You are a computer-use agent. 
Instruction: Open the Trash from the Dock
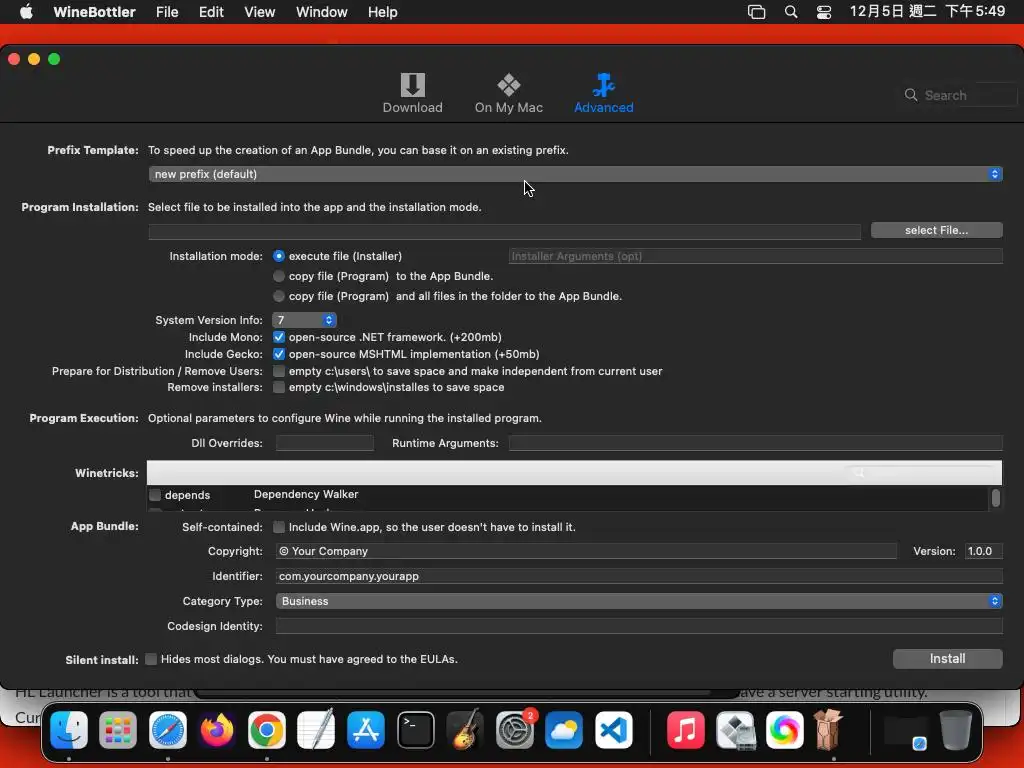[955, 729]
